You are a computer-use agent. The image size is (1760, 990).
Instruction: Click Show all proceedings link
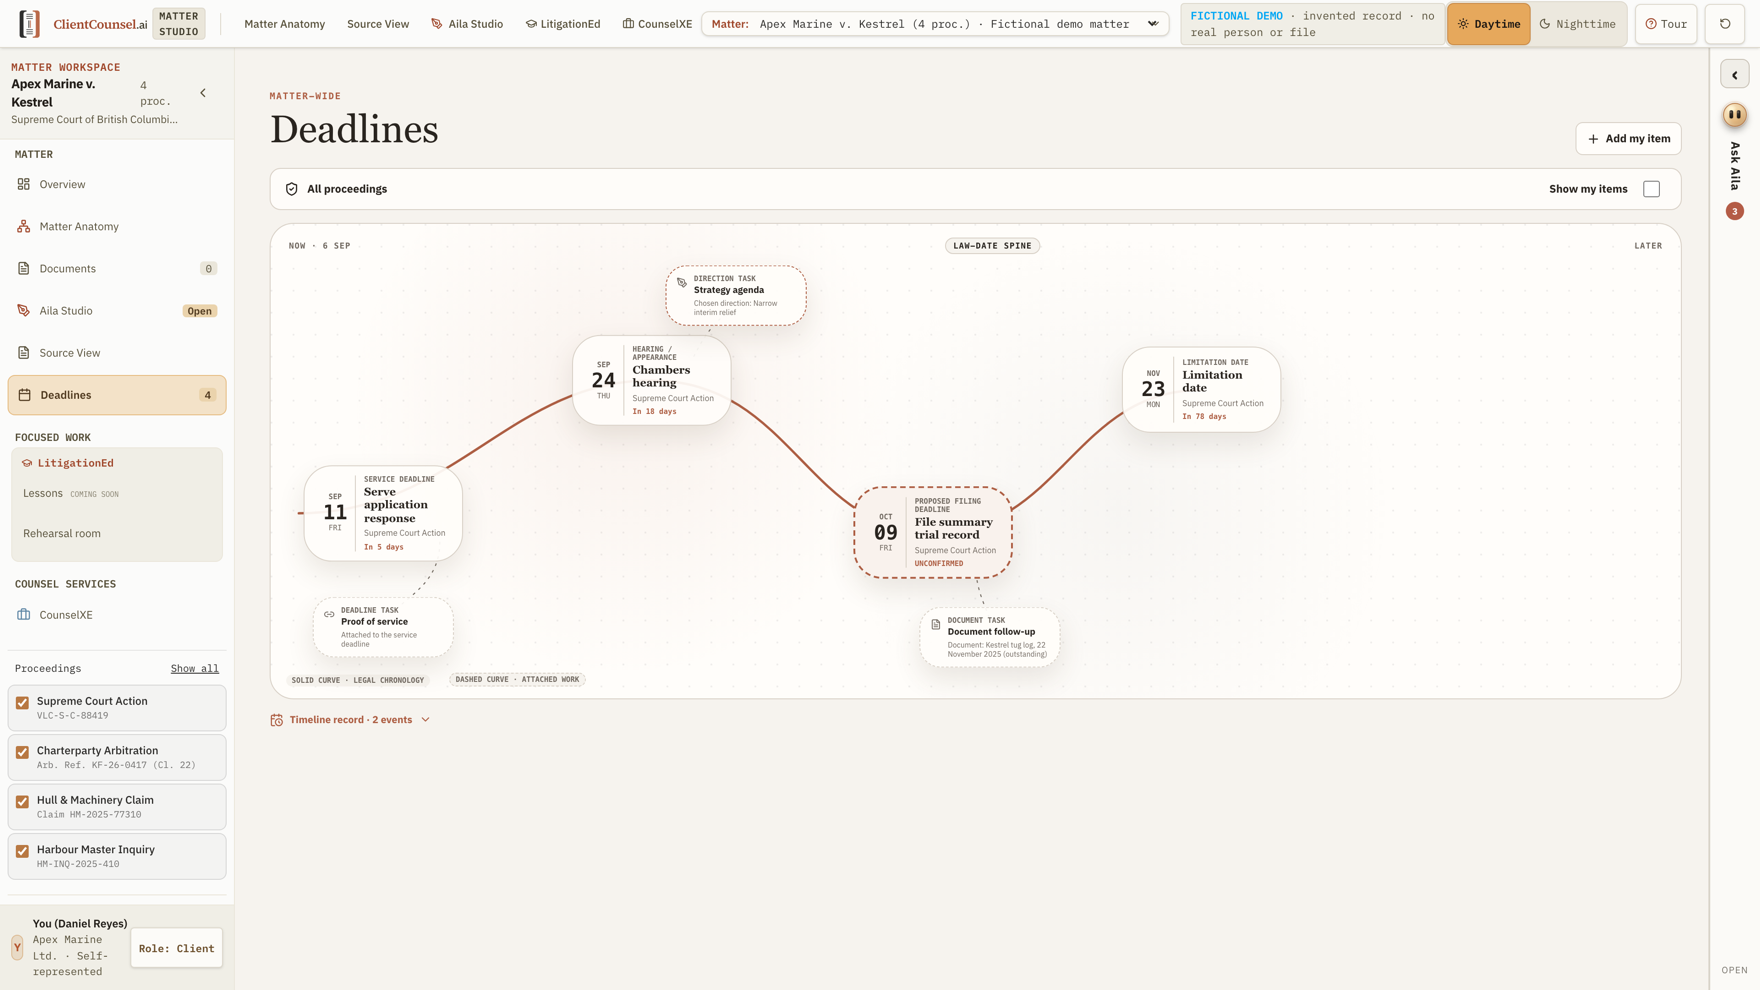[194, 668]
